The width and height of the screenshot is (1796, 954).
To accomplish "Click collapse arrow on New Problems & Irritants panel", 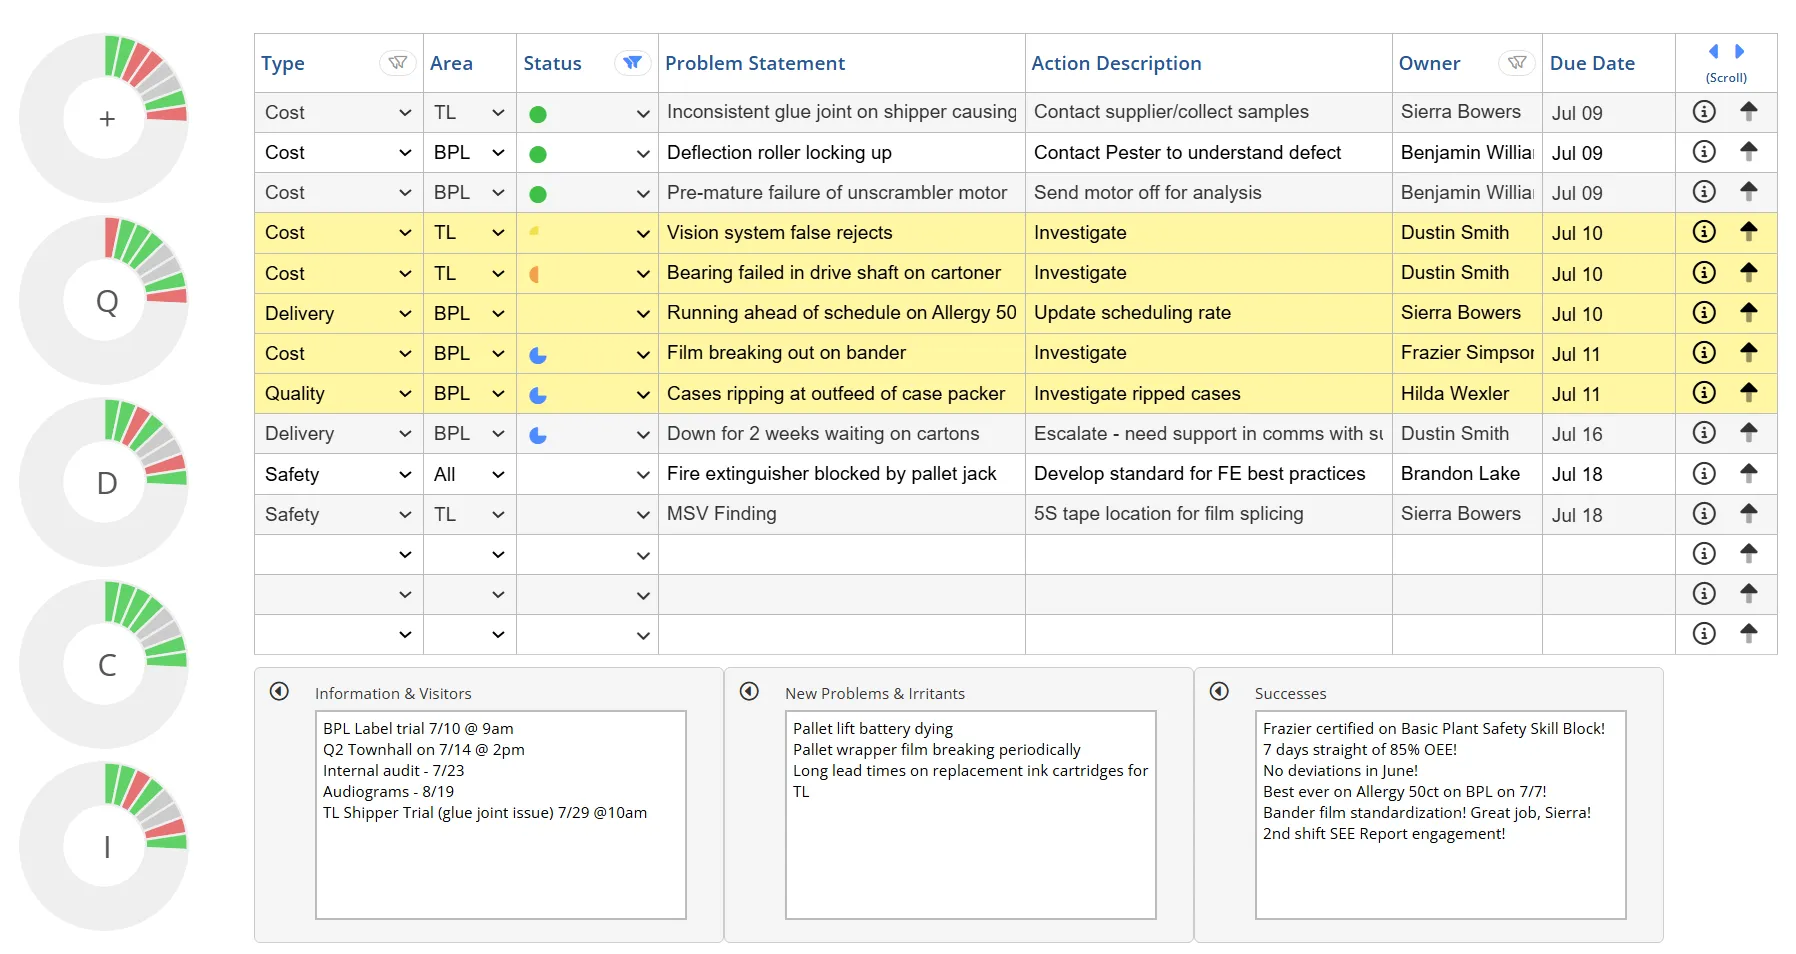I will point(749,688).
